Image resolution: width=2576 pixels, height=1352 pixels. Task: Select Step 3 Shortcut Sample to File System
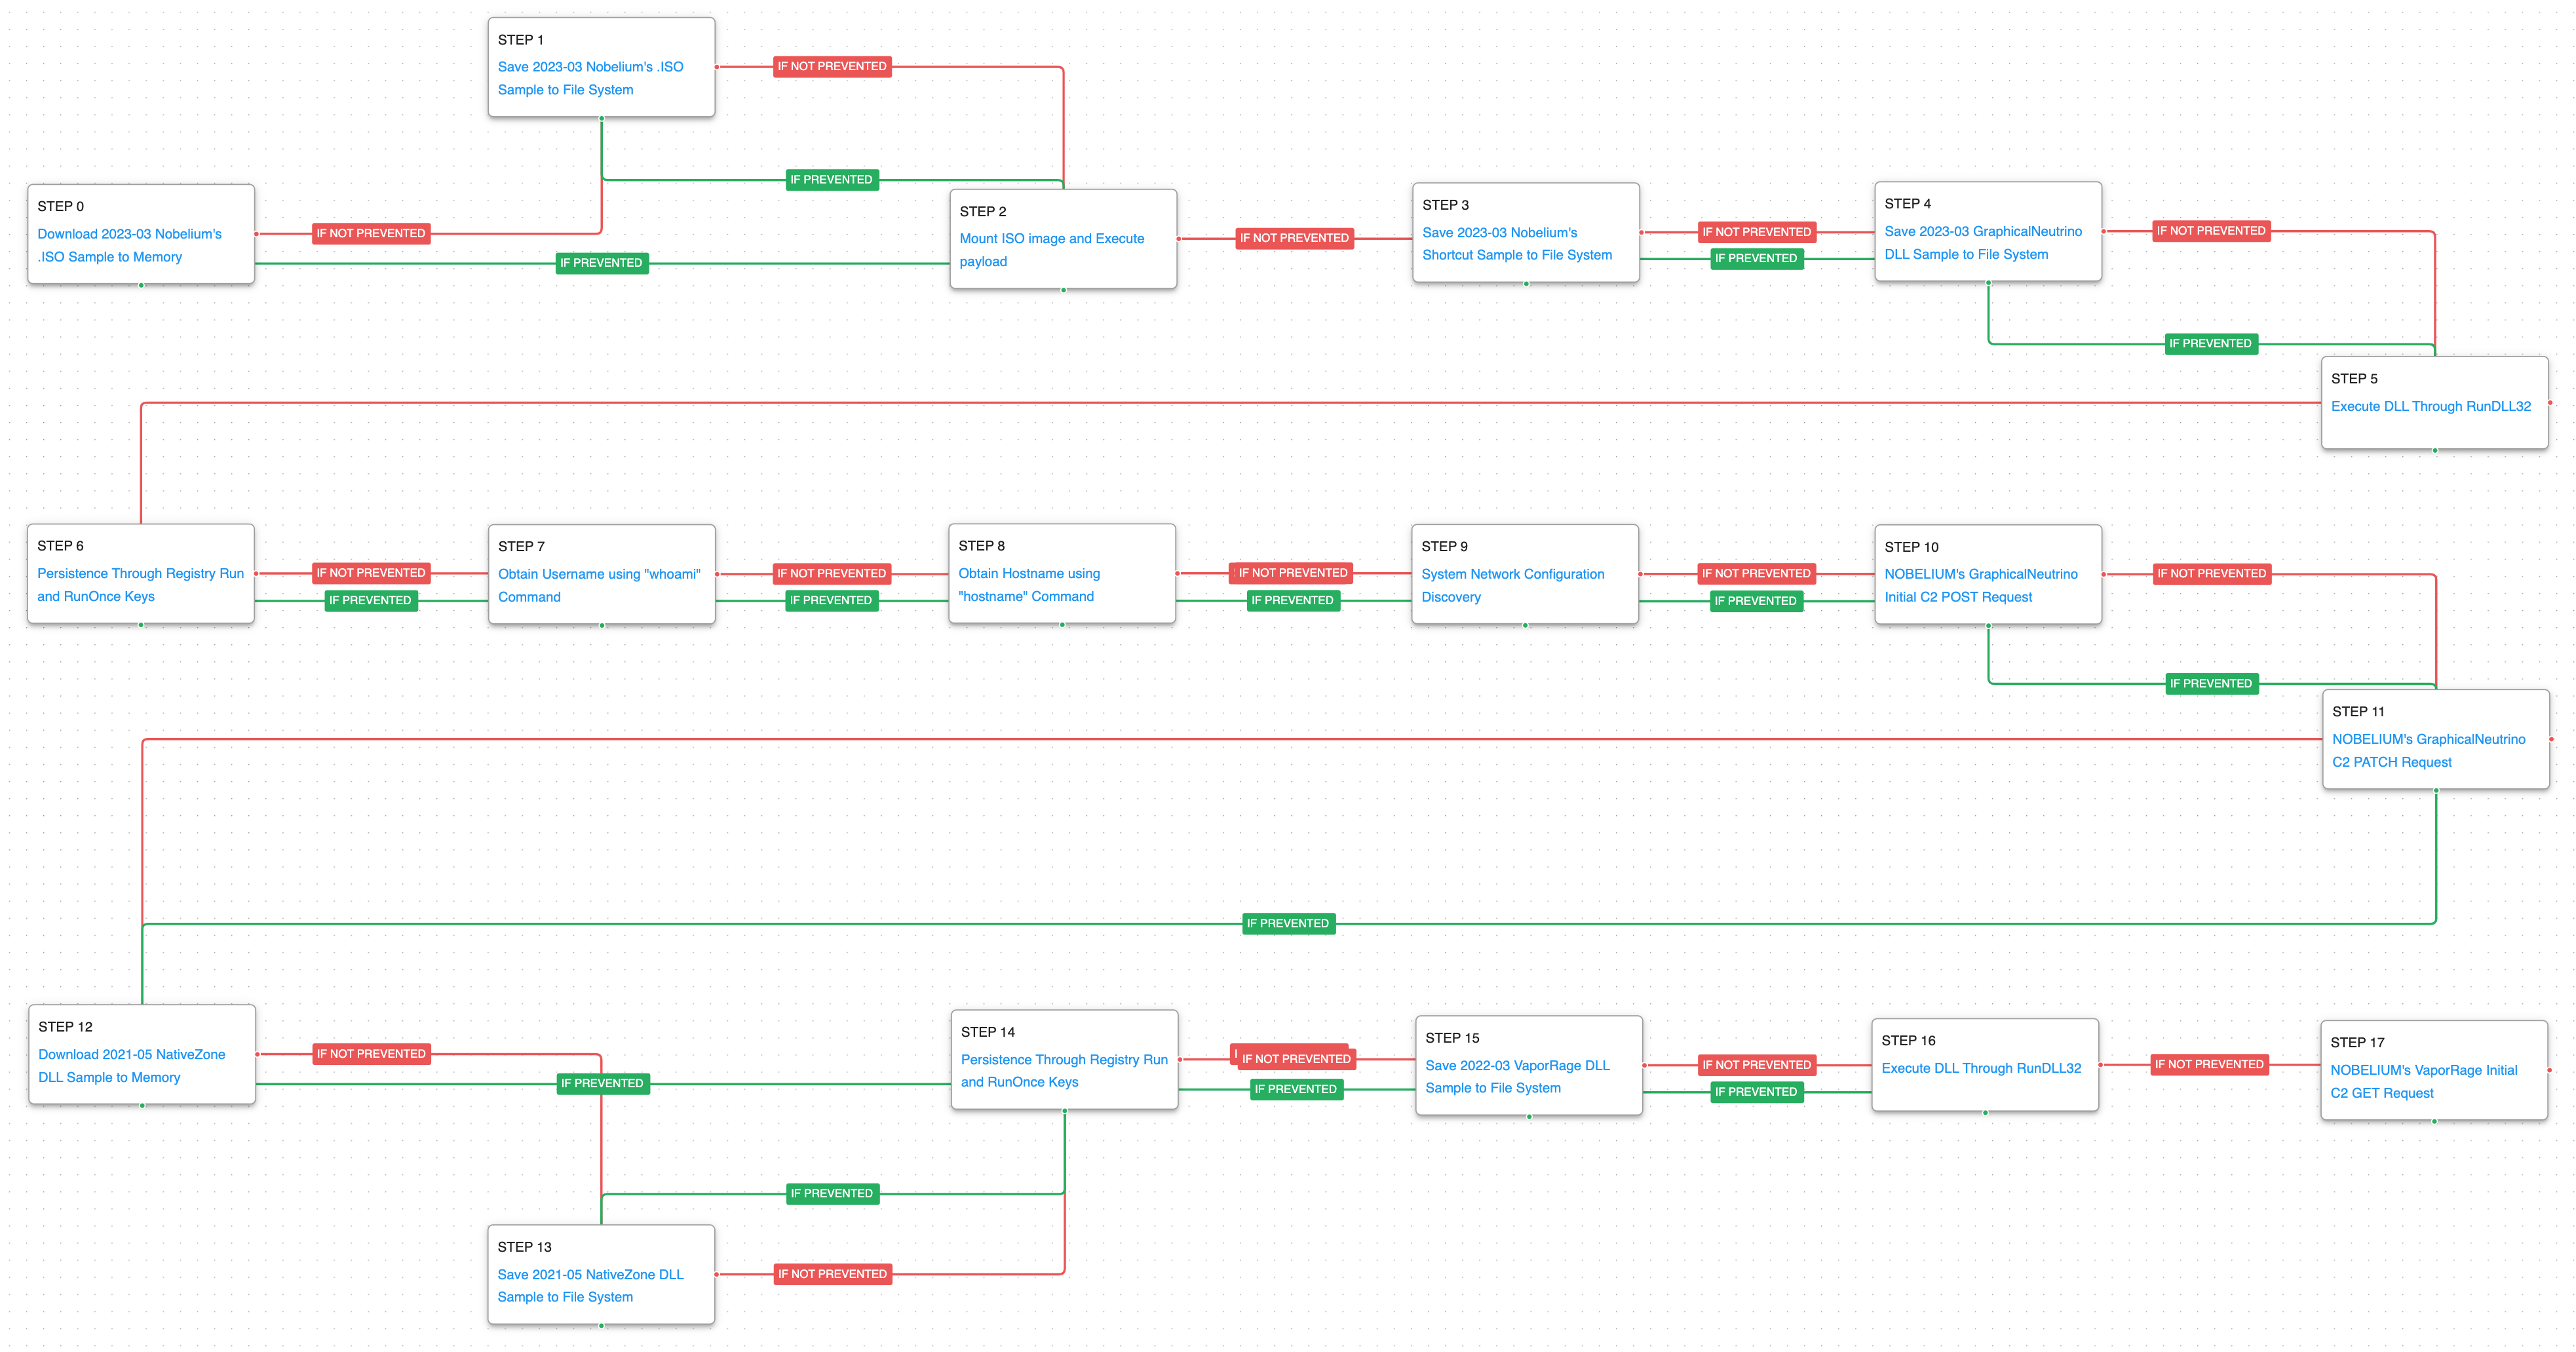point(1516,244)
